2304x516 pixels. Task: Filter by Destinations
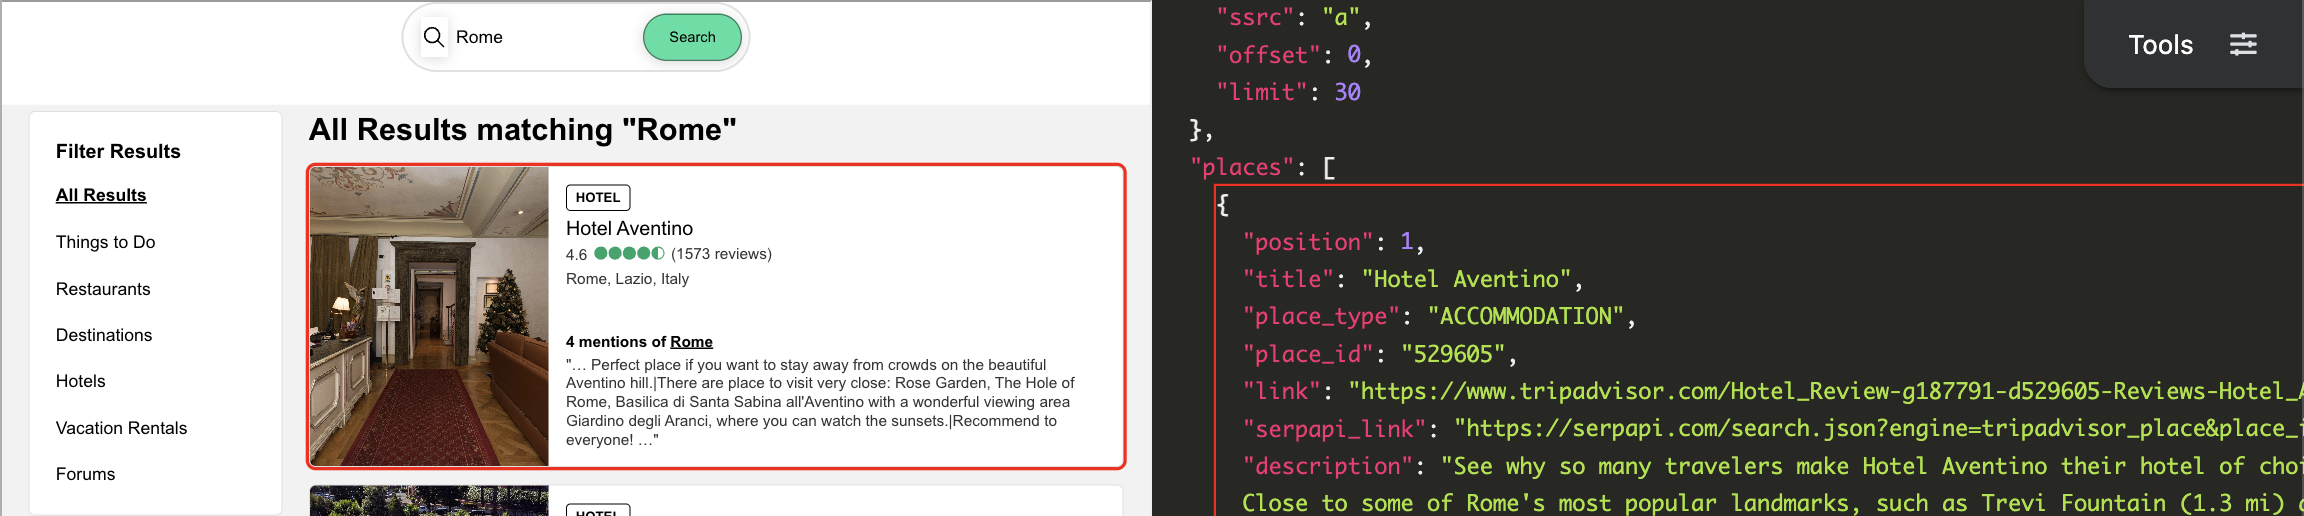point(104,335)
